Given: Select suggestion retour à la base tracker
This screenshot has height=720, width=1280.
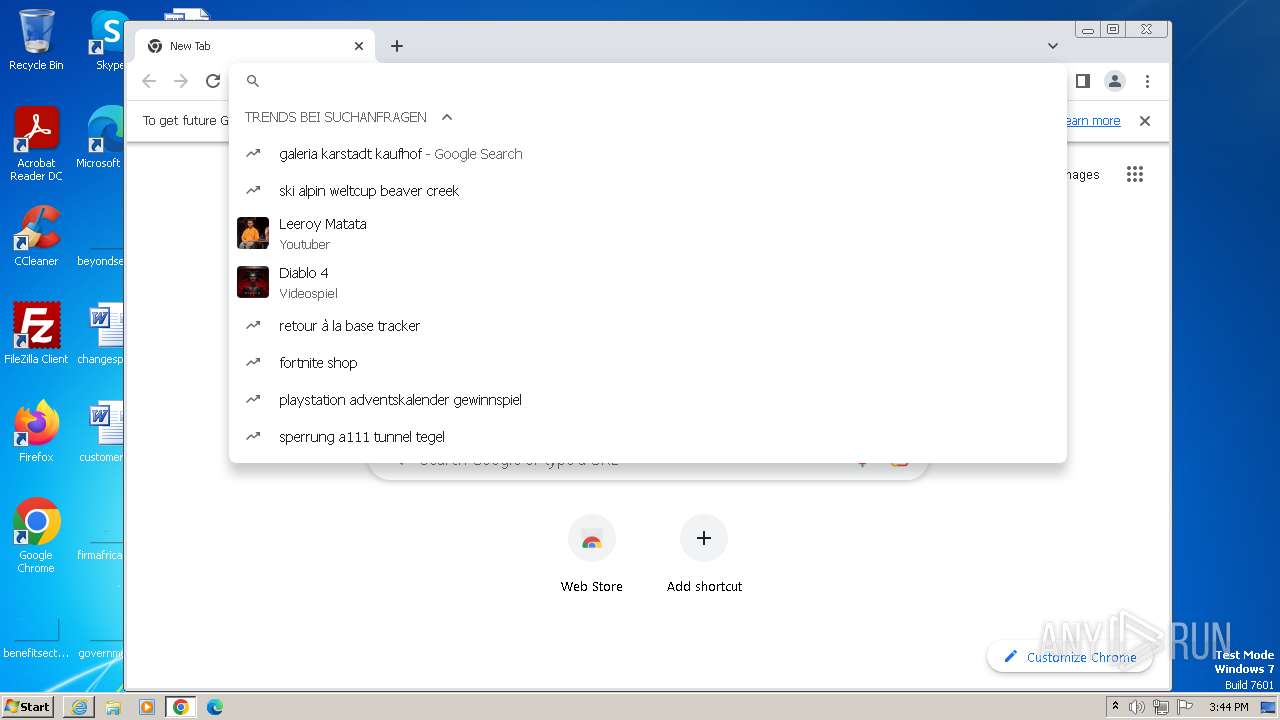Looking at the screenshot, I should pos(648,326).
